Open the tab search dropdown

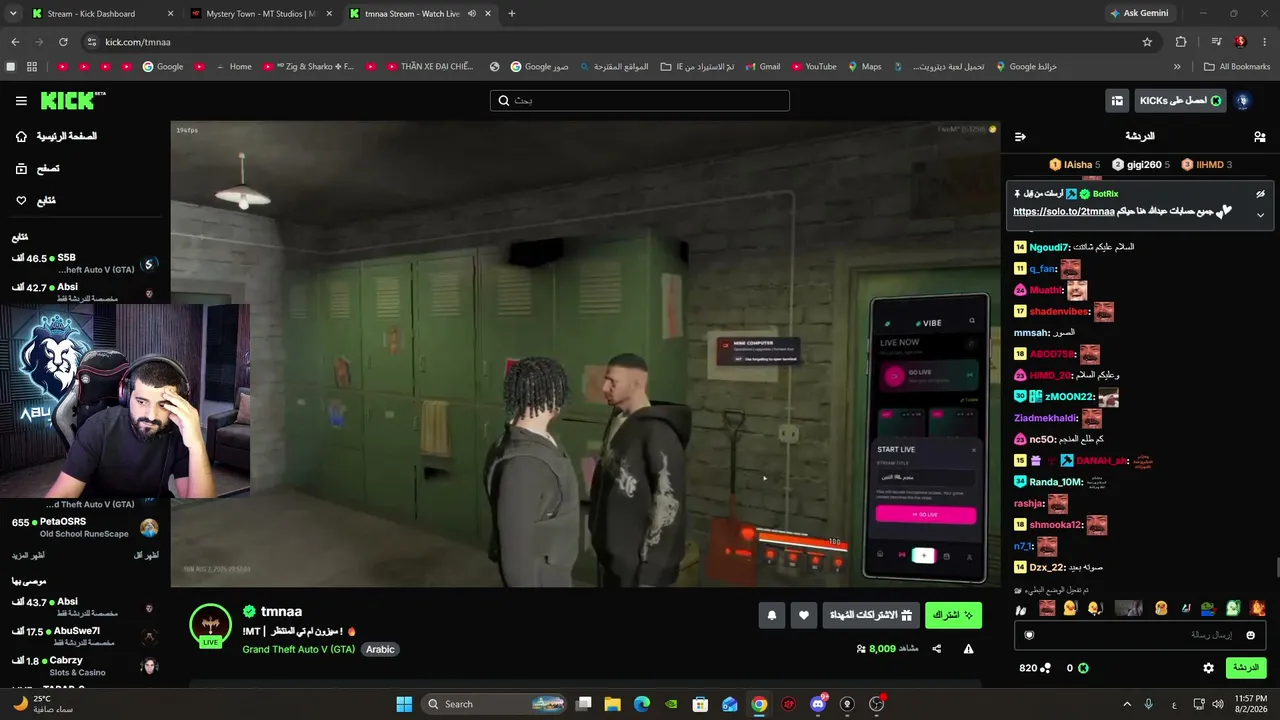(x=13, y=14)
